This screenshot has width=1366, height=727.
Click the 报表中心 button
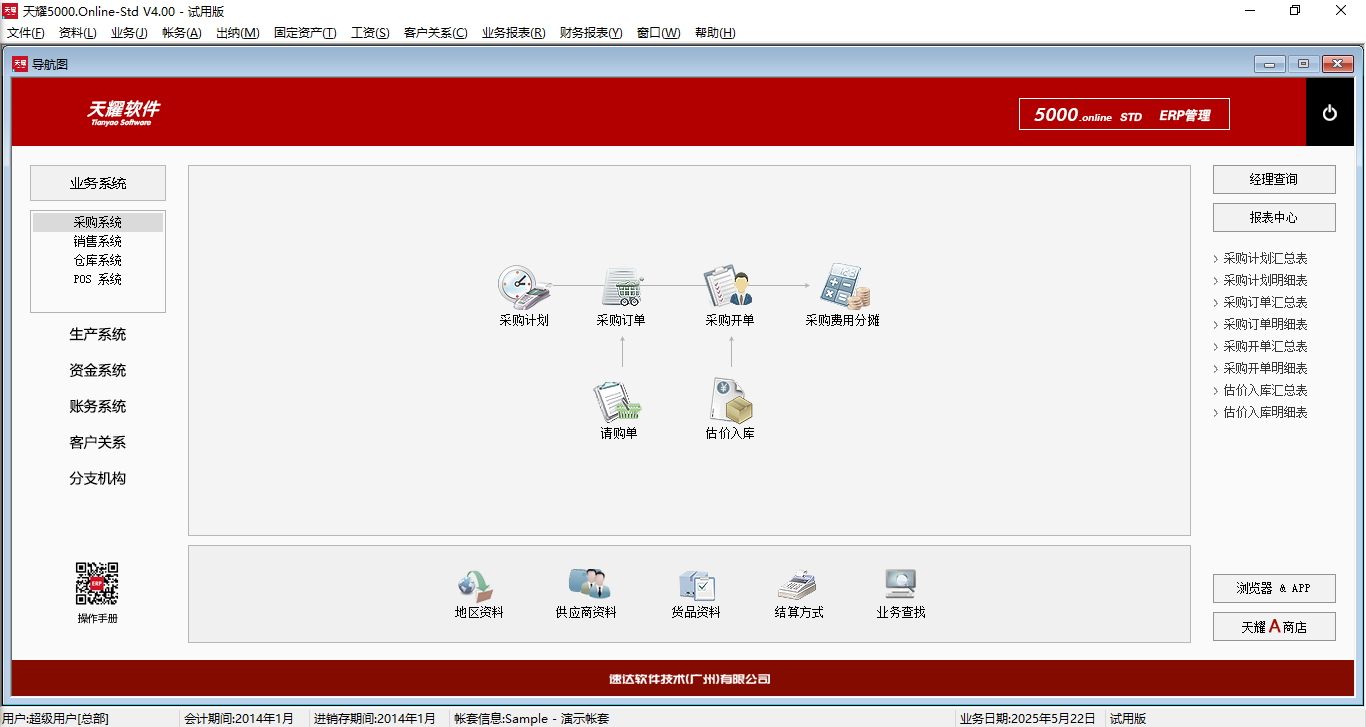tap(1274, 217)
